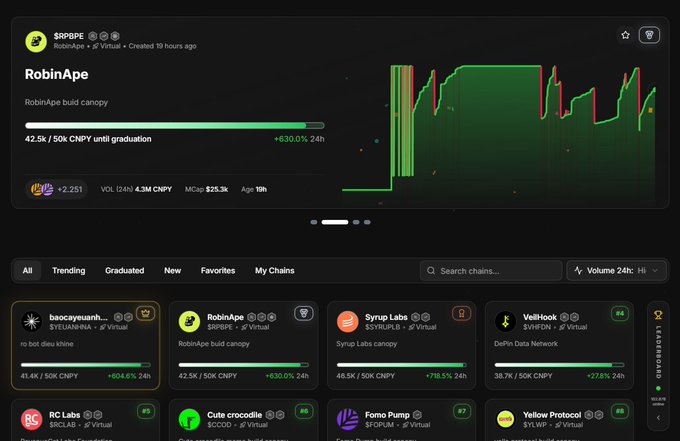
Task: Click the RC Labs red avatar
Action: tap(32, 419)
